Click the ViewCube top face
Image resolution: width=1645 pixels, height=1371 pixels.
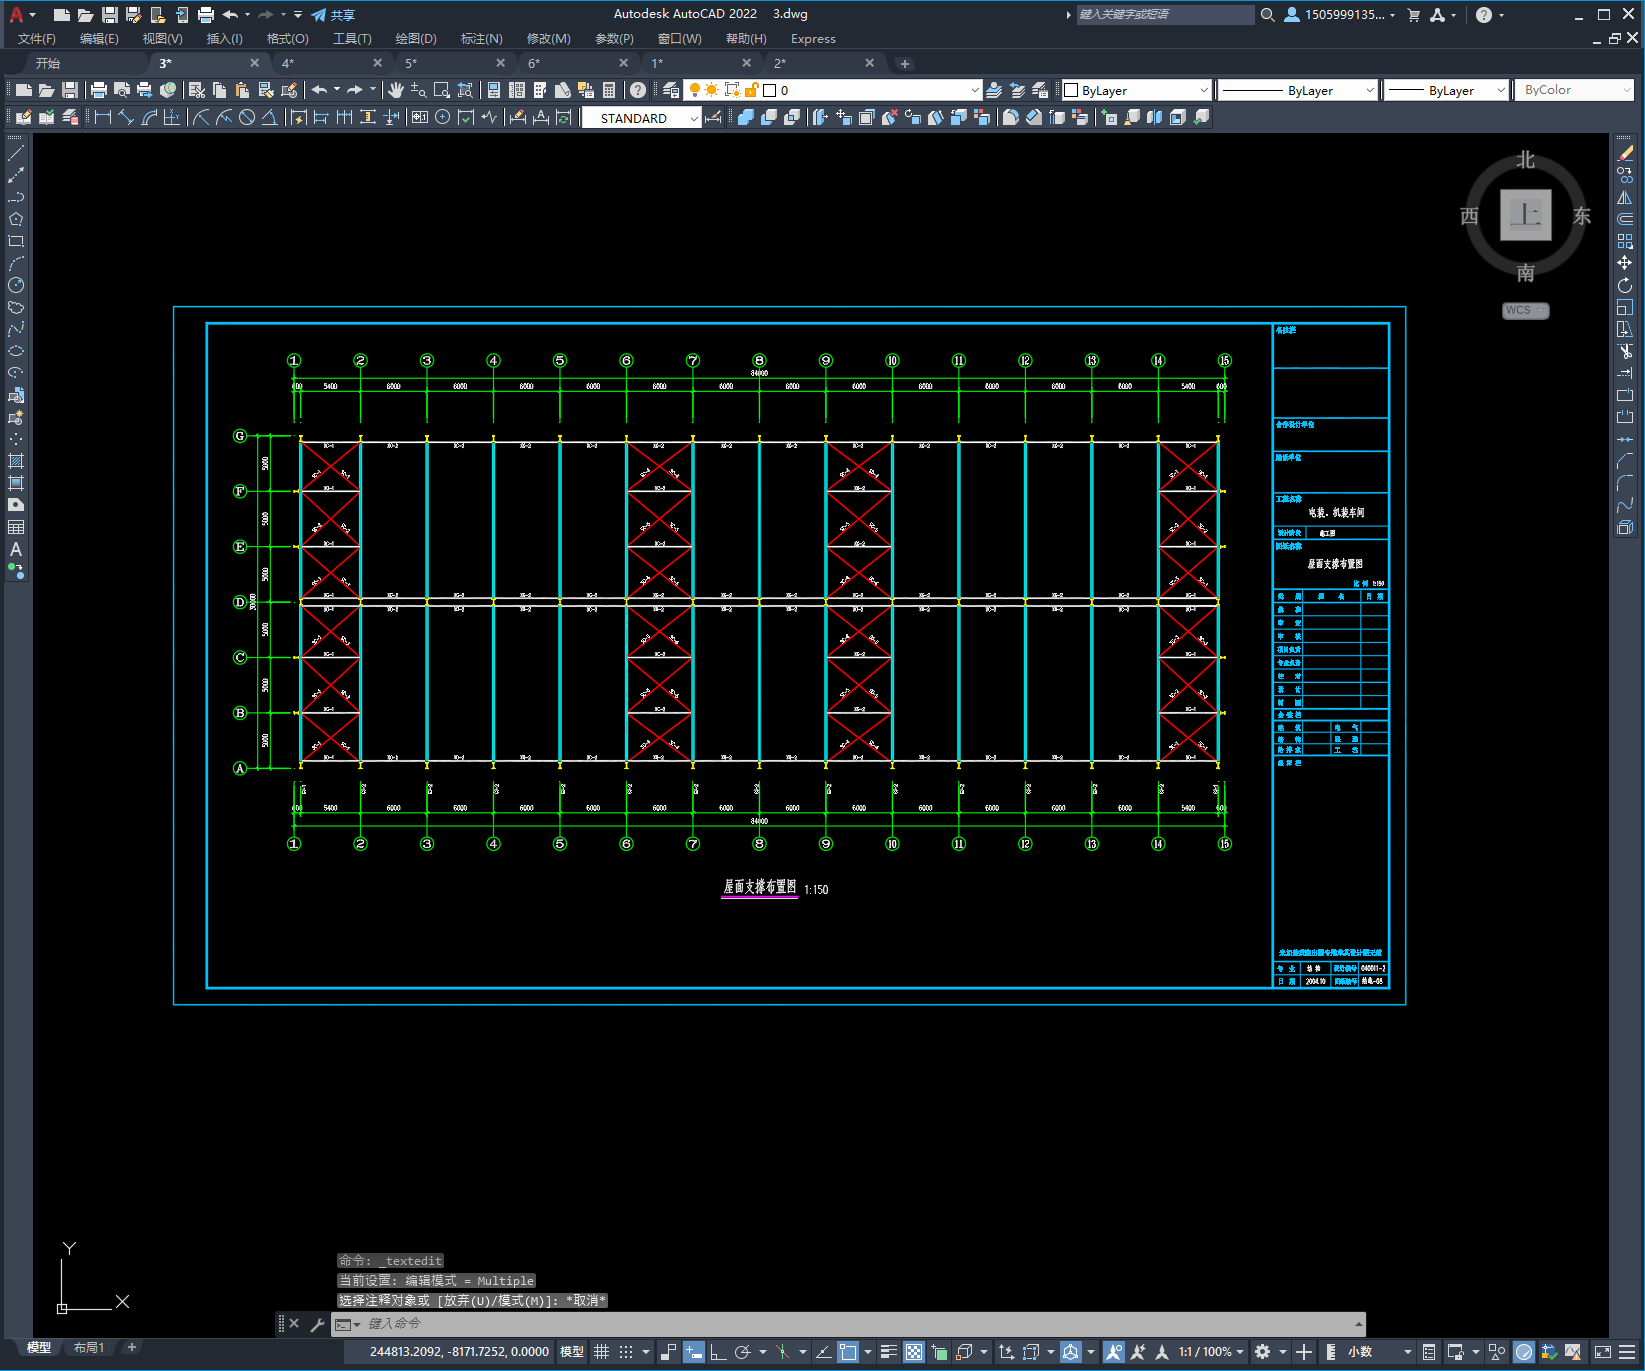pyautogui.click(x=1525, y=215)
